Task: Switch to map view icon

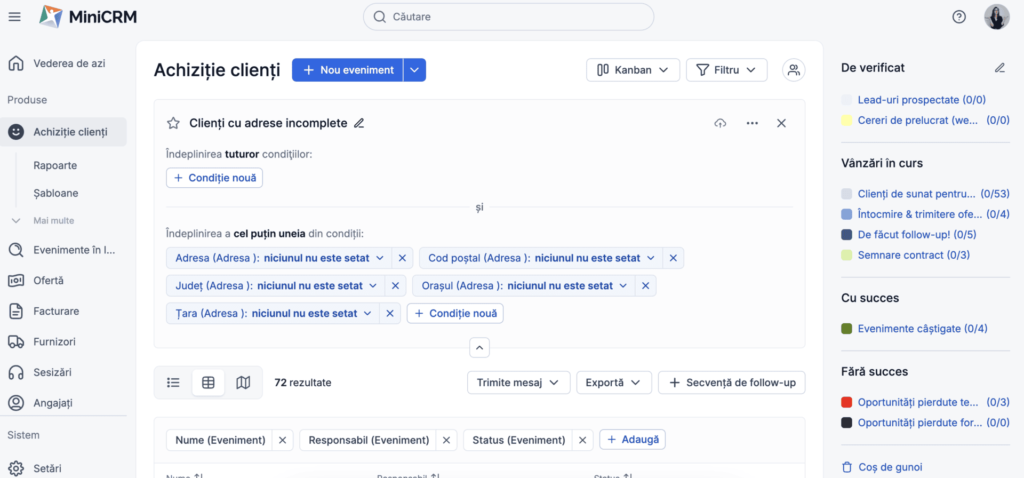Action: [243, 383]
